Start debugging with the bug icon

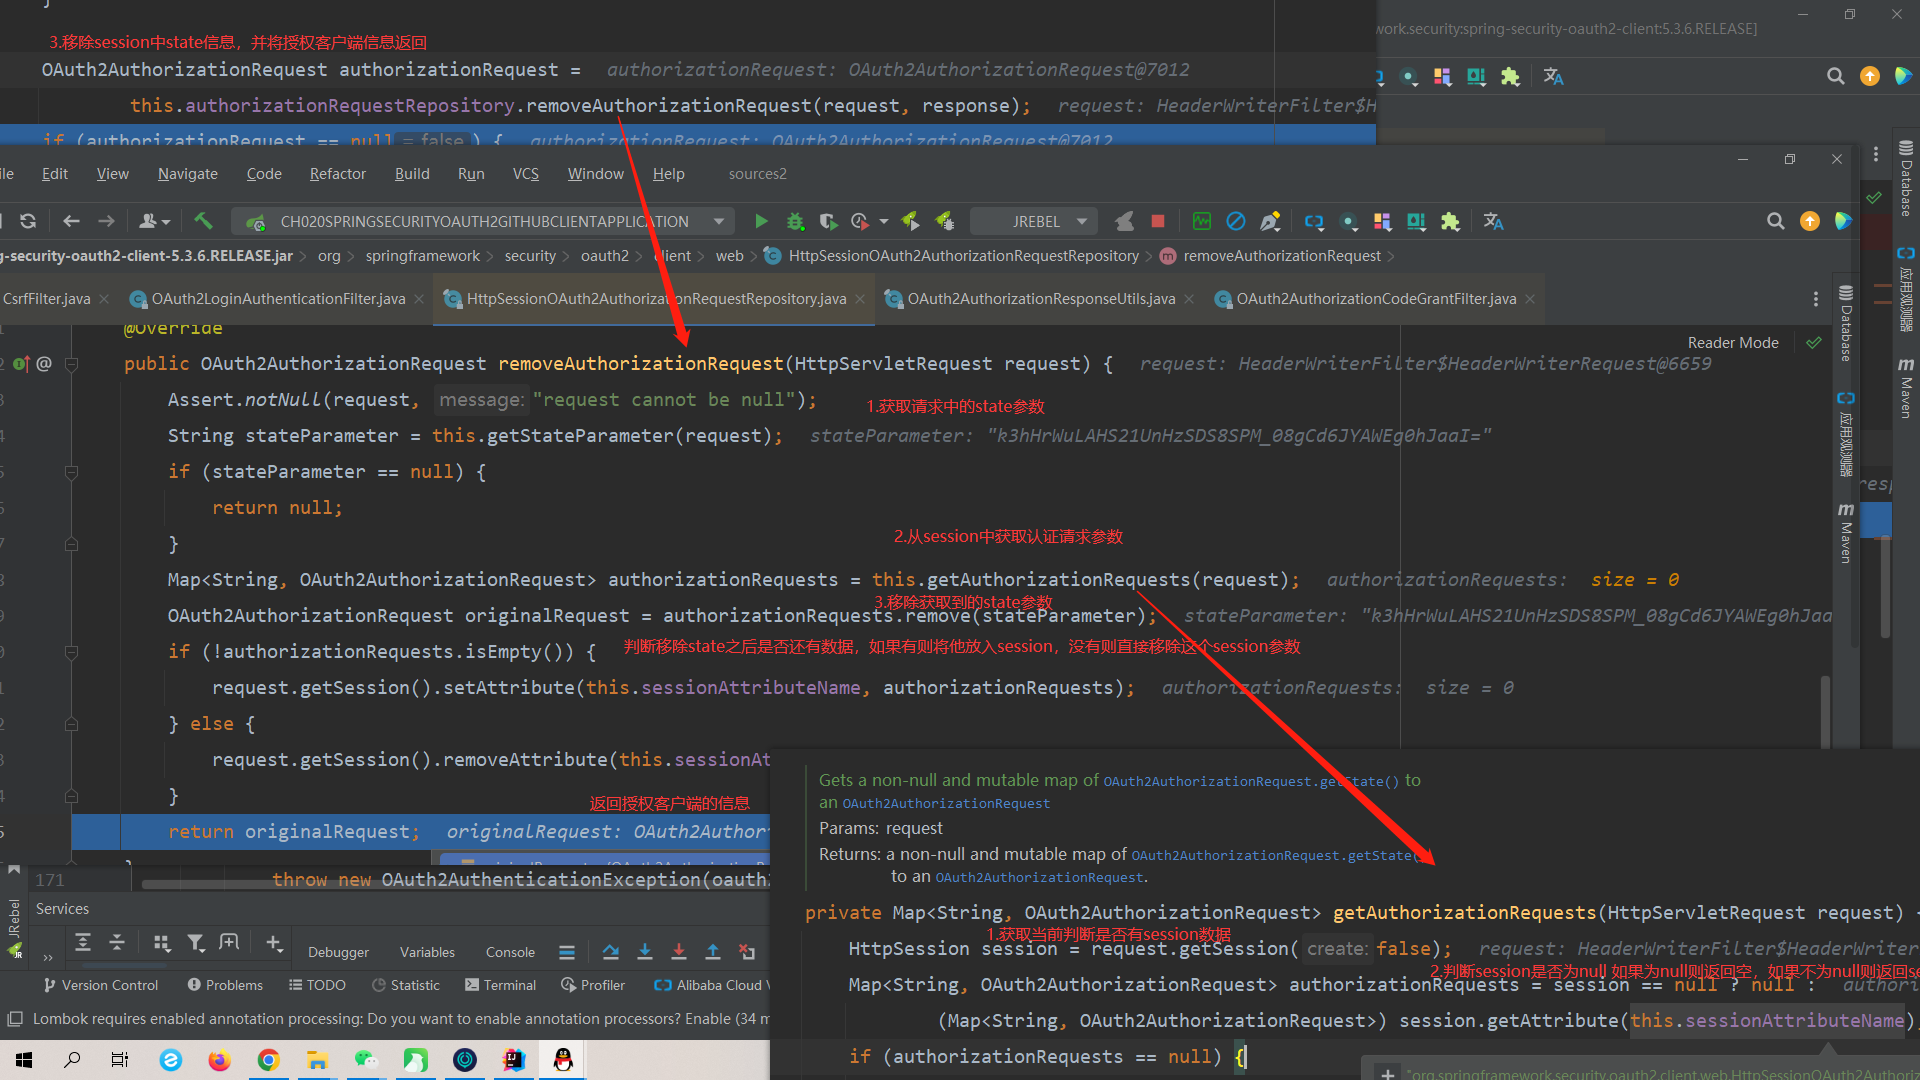point(795,221)
